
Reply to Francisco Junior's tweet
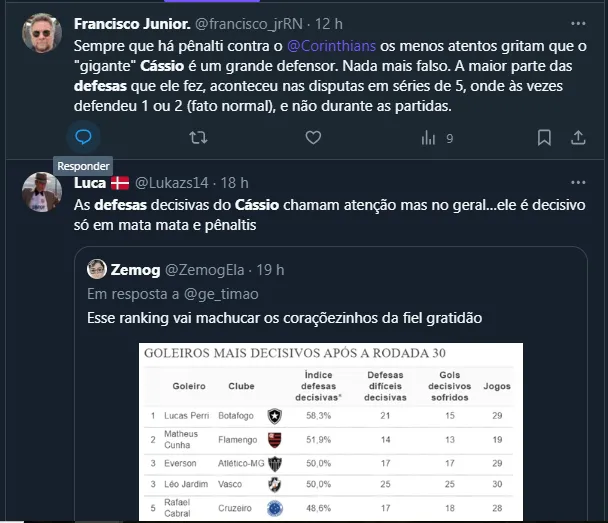(x=85, y=137)
